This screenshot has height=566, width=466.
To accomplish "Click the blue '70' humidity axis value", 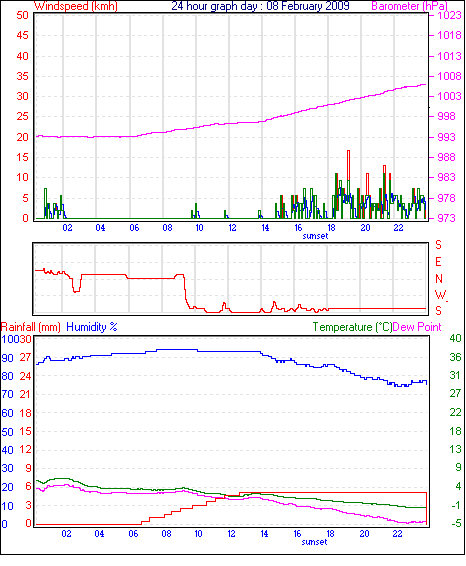I will tap(7, 394).
